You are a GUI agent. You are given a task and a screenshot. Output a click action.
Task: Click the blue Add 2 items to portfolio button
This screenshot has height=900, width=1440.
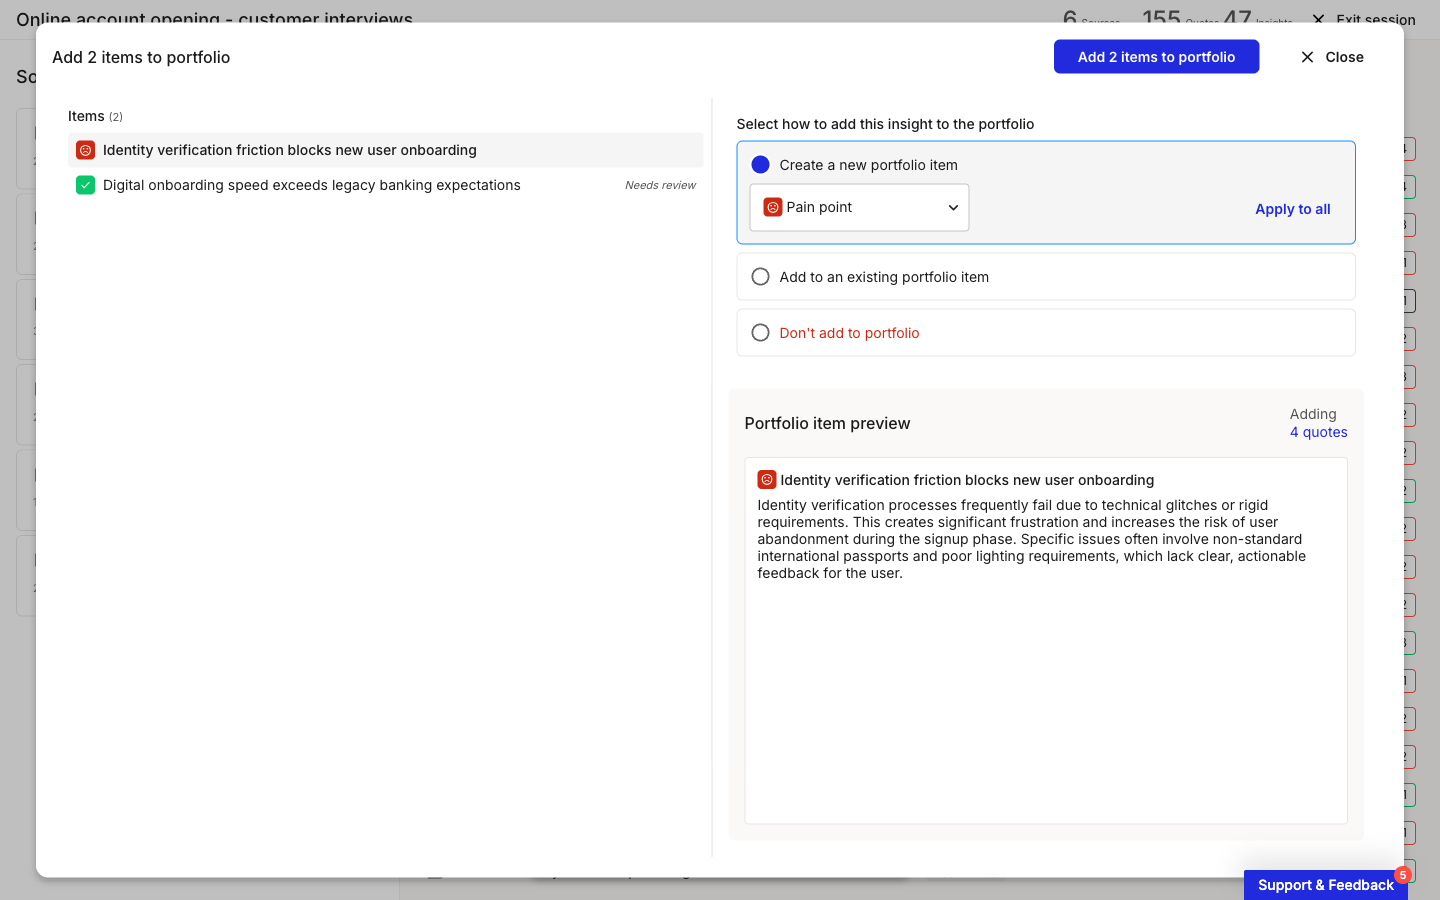(x=1156, y=57)
